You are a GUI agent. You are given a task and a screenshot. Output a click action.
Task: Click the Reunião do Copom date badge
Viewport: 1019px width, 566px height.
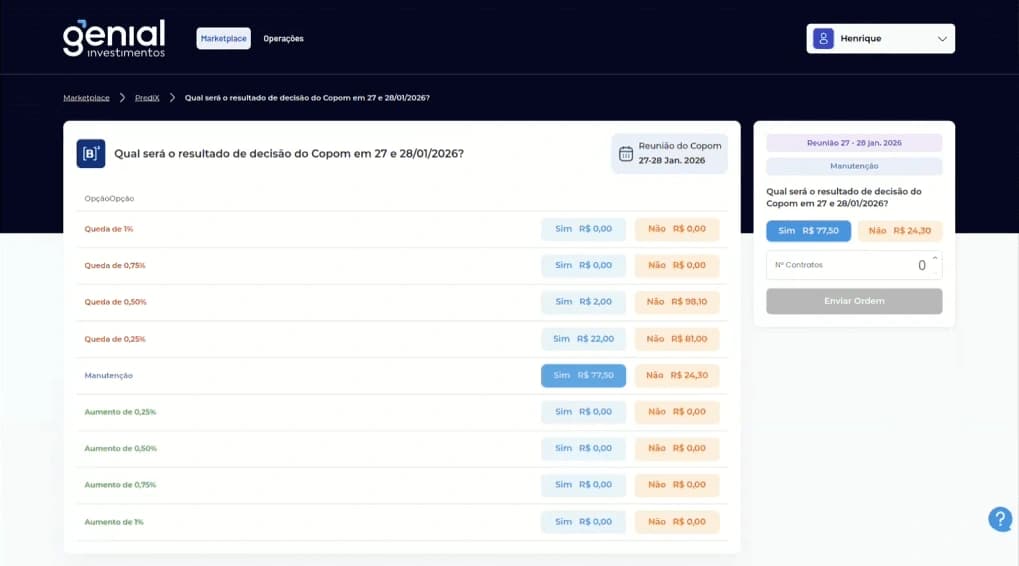(x=669, y=153)
